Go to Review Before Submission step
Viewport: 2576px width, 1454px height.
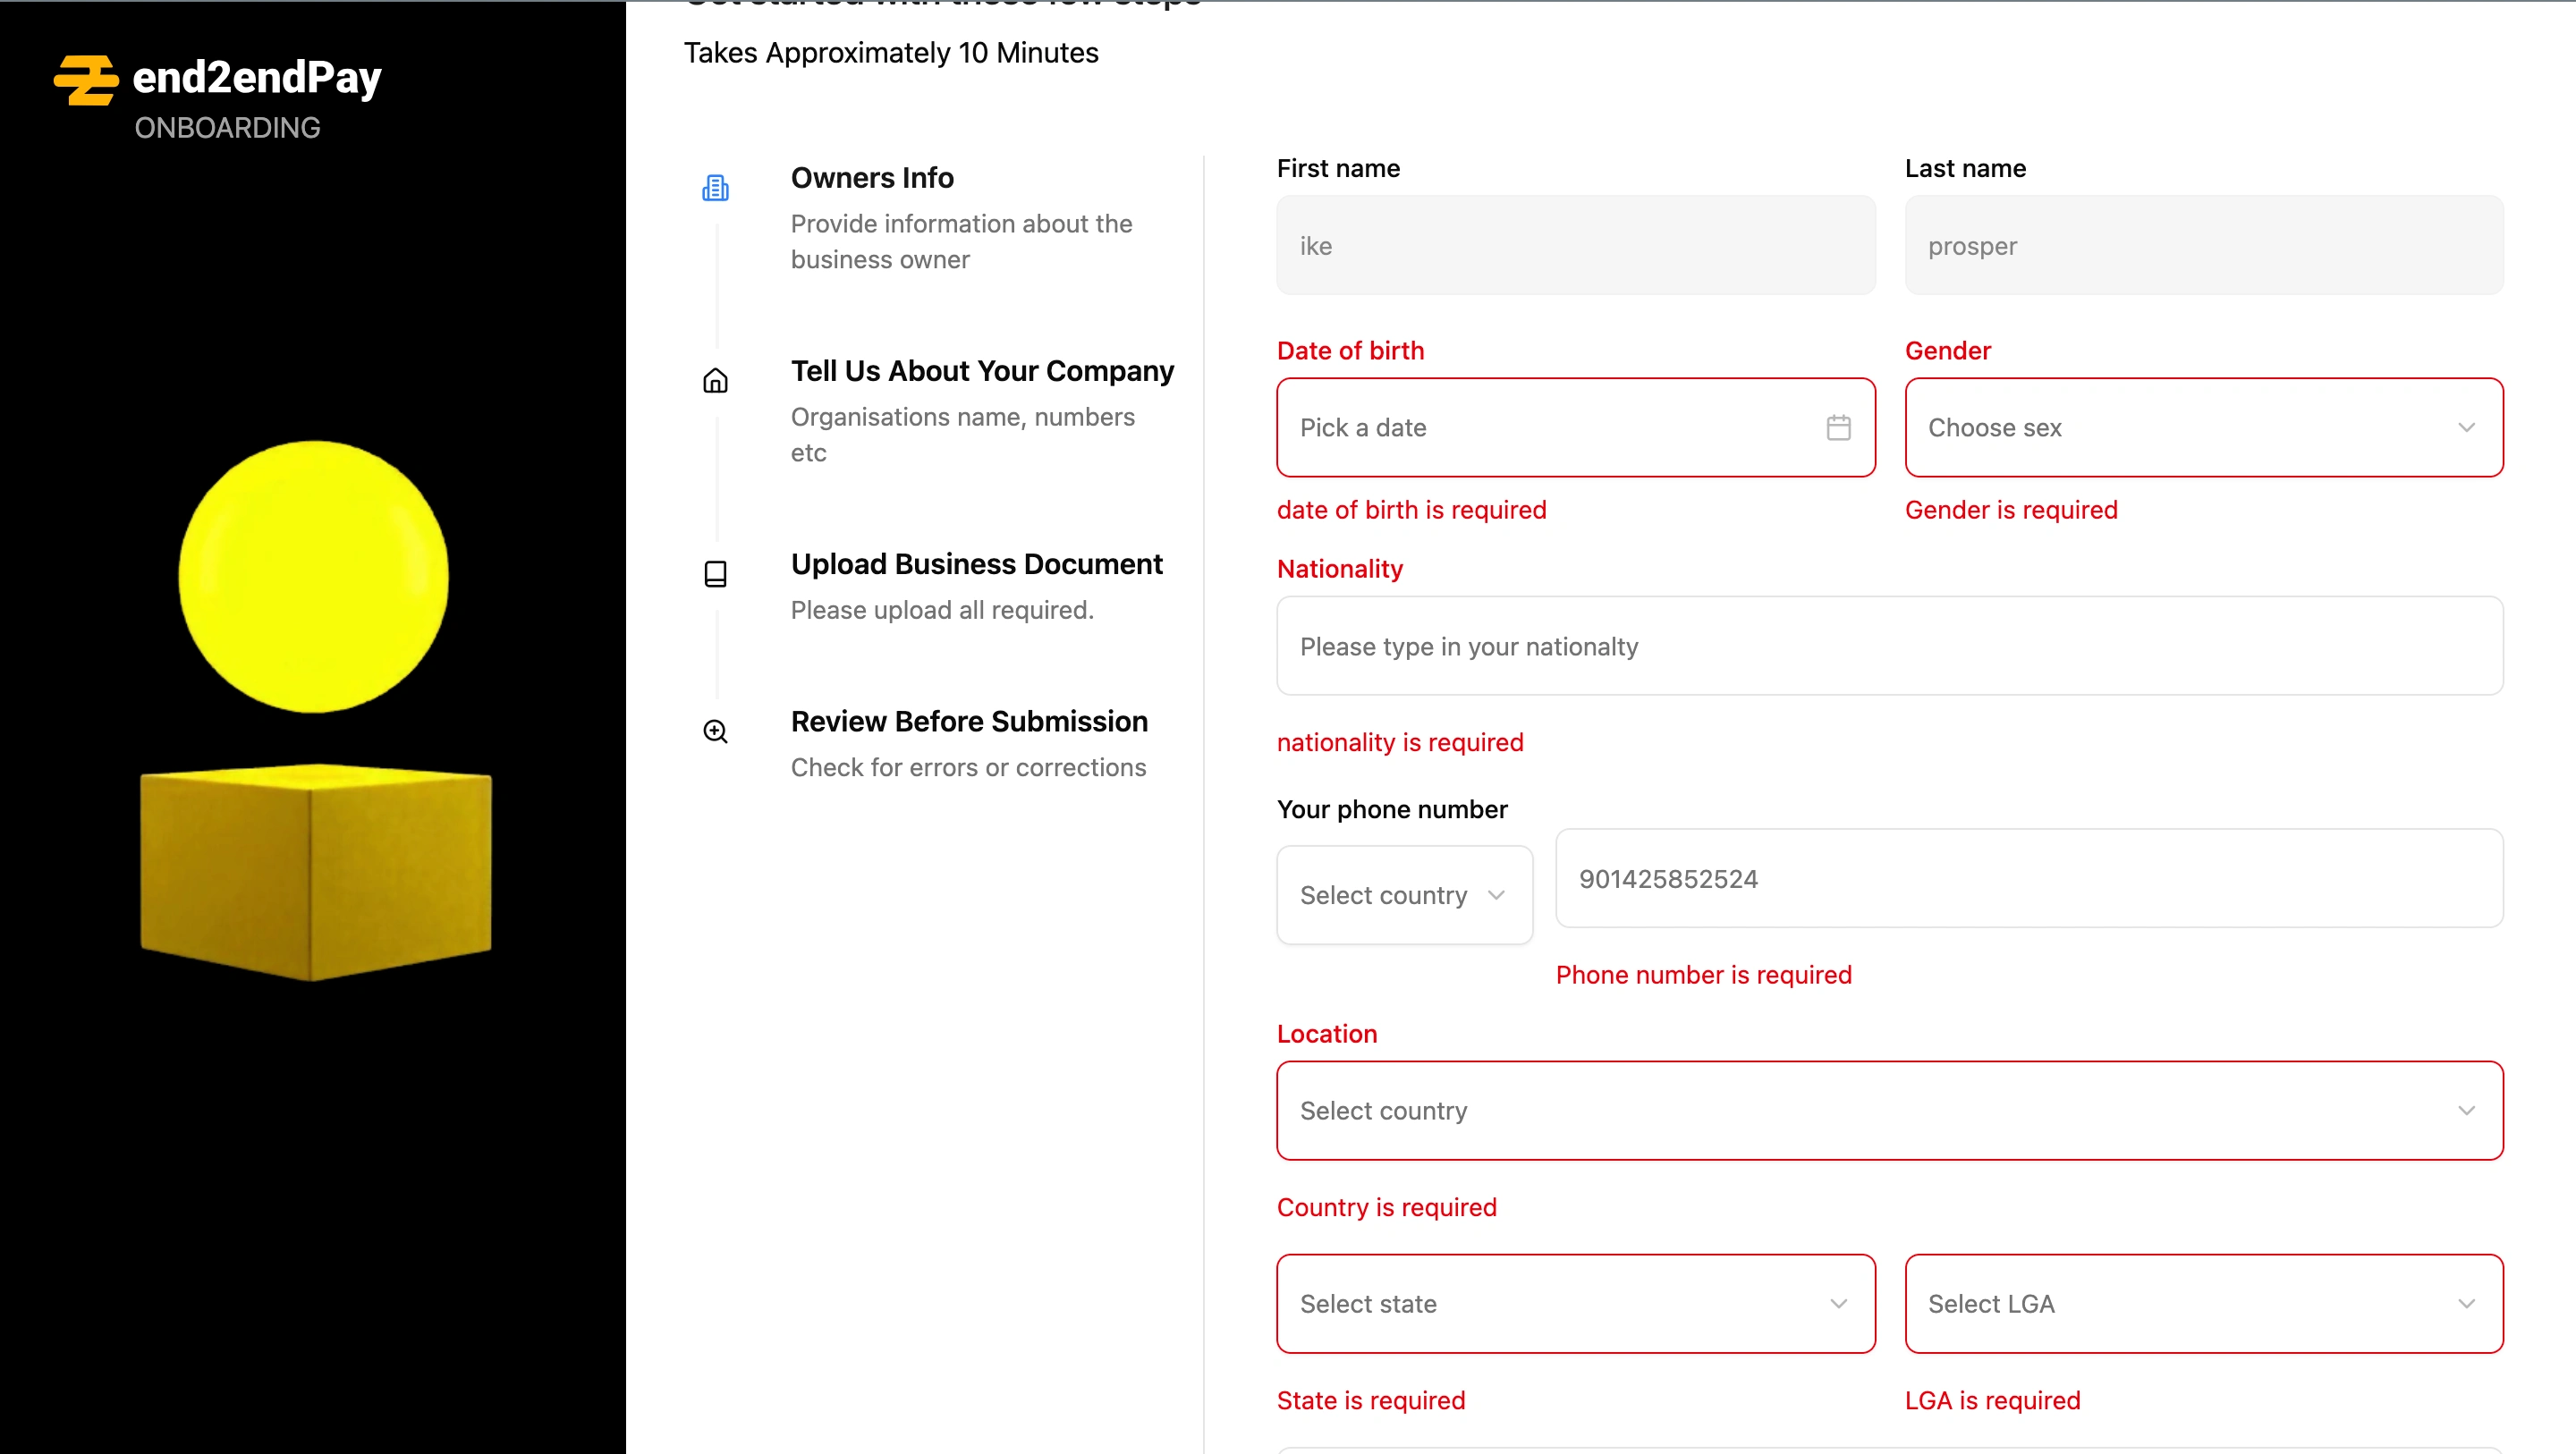968,721
